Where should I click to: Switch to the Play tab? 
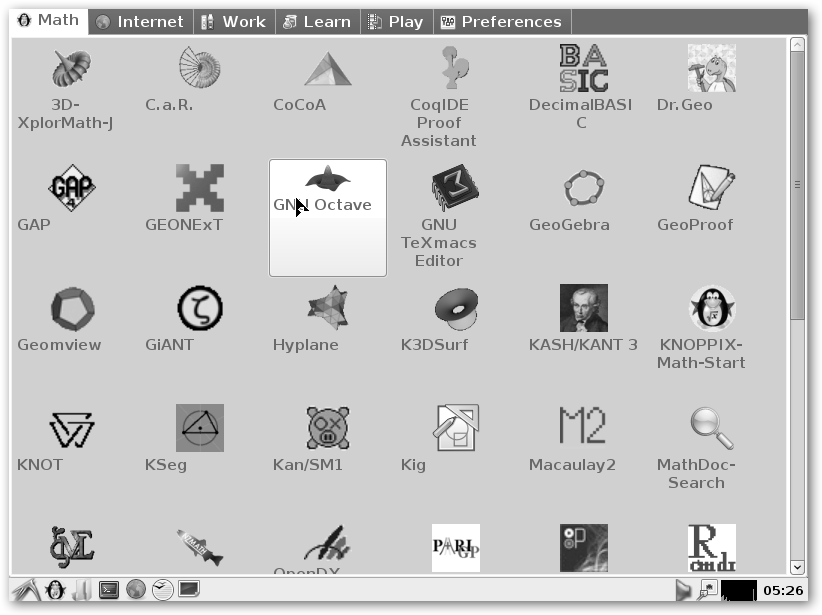(396, 21)
